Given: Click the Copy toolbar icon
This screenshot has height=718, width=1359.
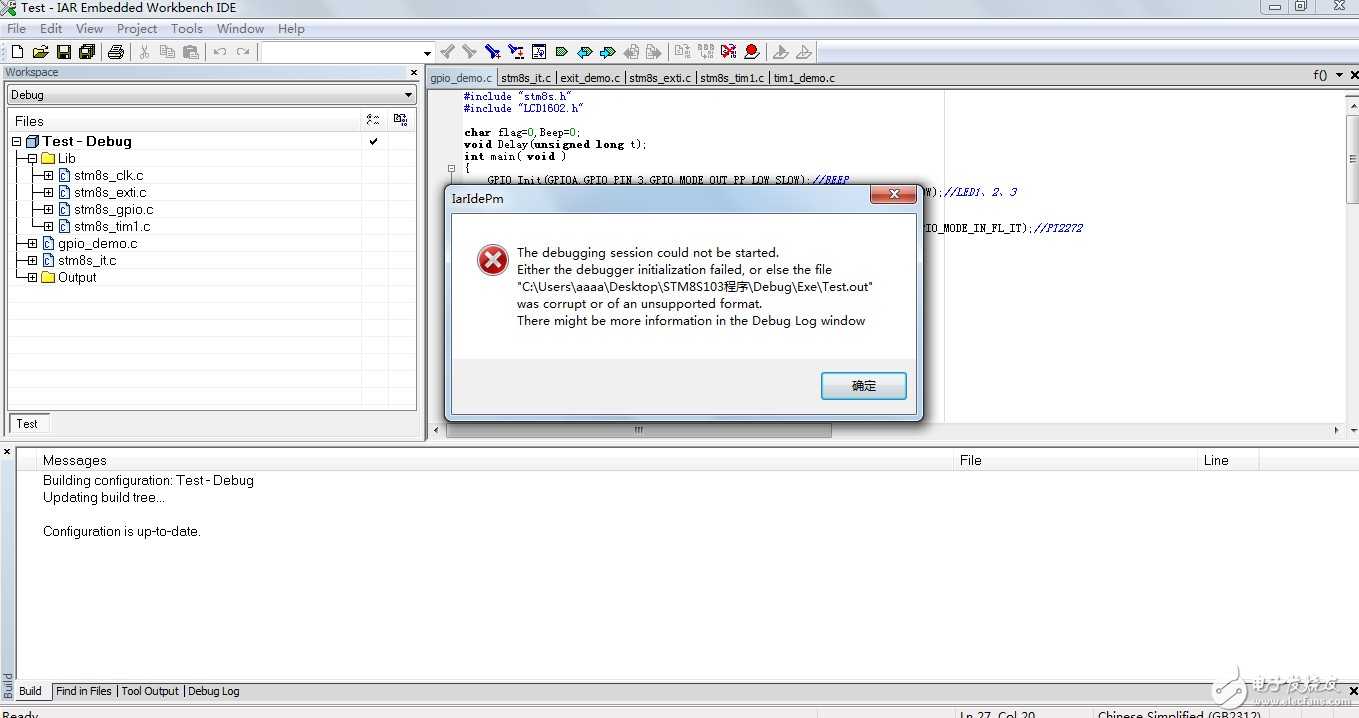Looking at the screenshot, I should click(167, 52).
